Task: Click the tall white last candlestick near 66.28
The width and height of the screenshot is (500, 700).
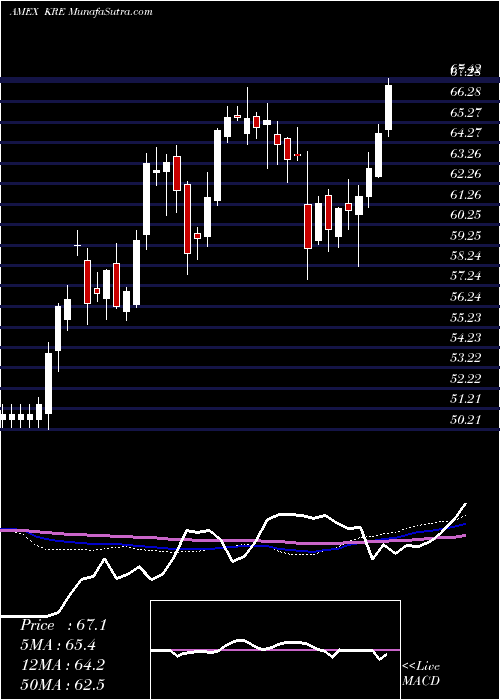Action: [388, 107]
